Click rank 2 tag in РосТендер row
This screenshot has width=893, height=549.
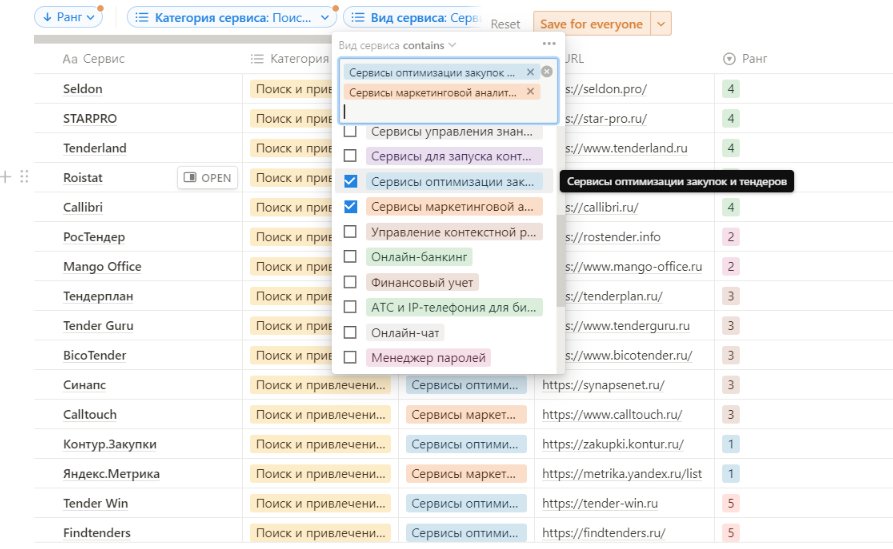731,237
